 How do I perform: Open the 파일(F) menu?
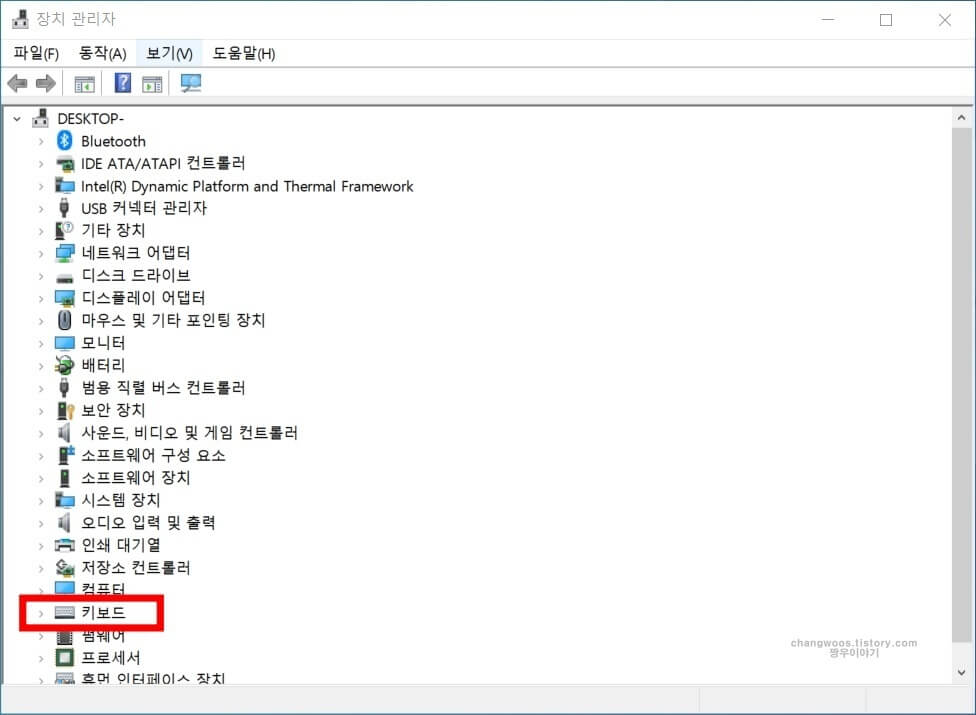click(35, 53)
